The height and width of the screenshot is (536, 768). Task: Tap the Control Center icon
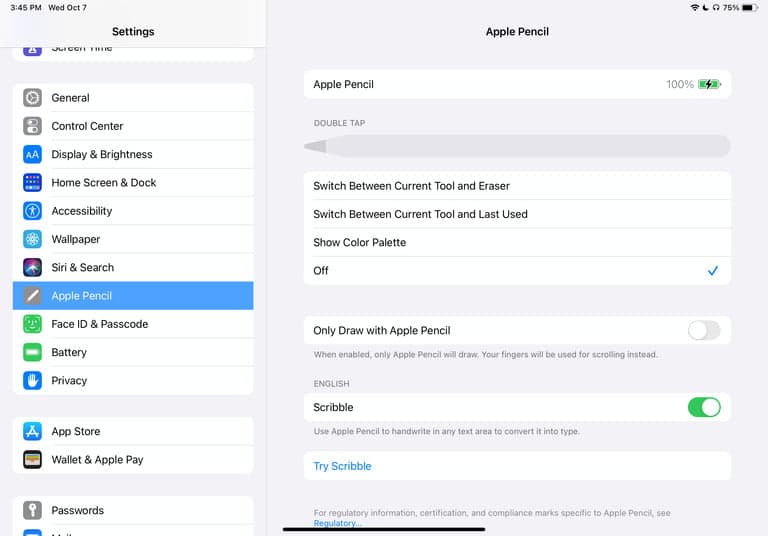click(32, 126)
